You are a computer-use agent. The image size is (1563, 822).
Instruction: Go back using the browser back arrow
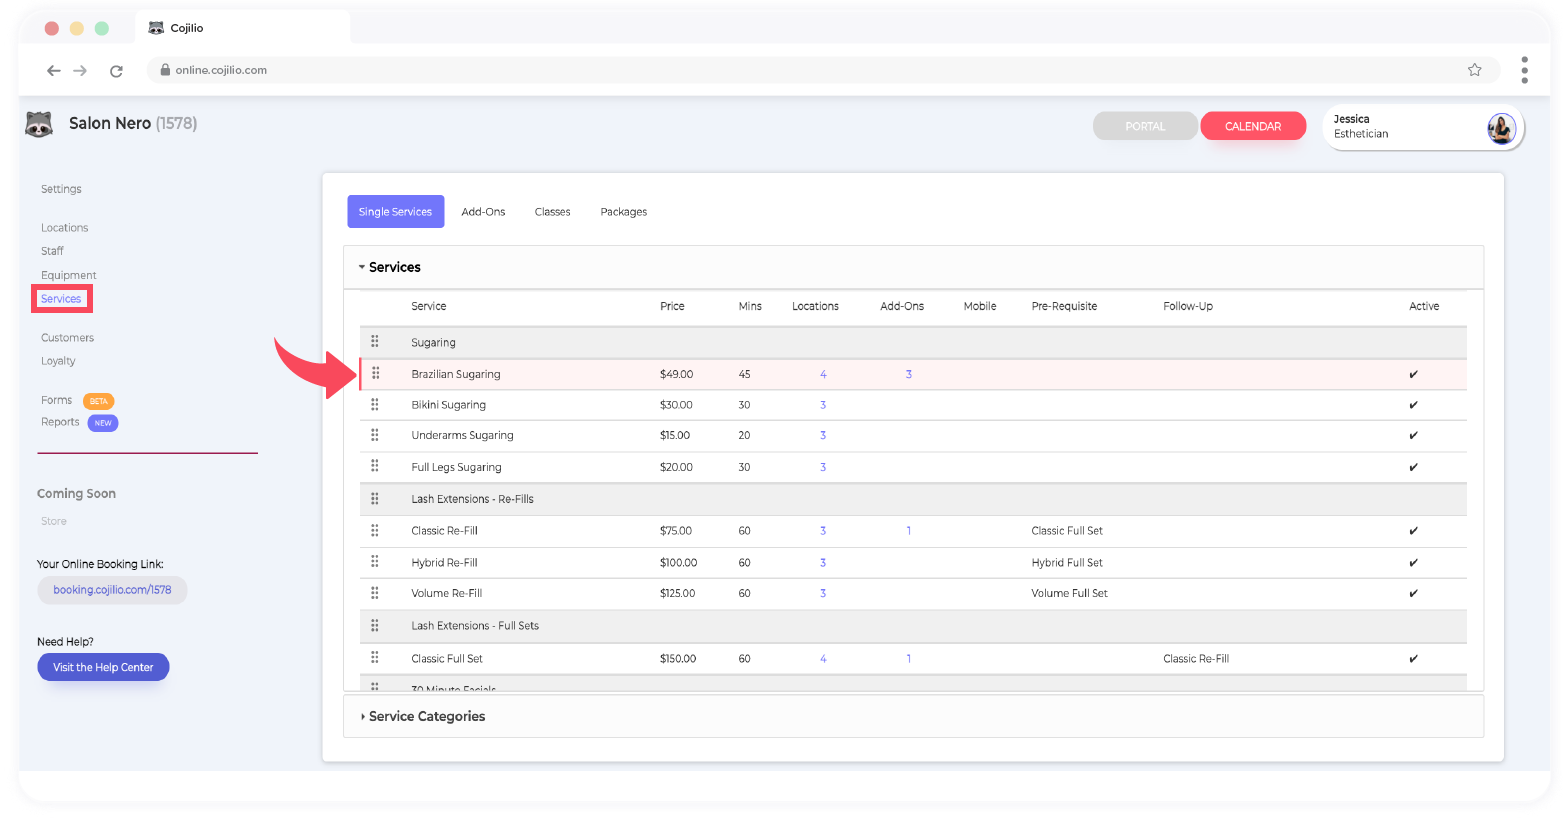point(54,71)
